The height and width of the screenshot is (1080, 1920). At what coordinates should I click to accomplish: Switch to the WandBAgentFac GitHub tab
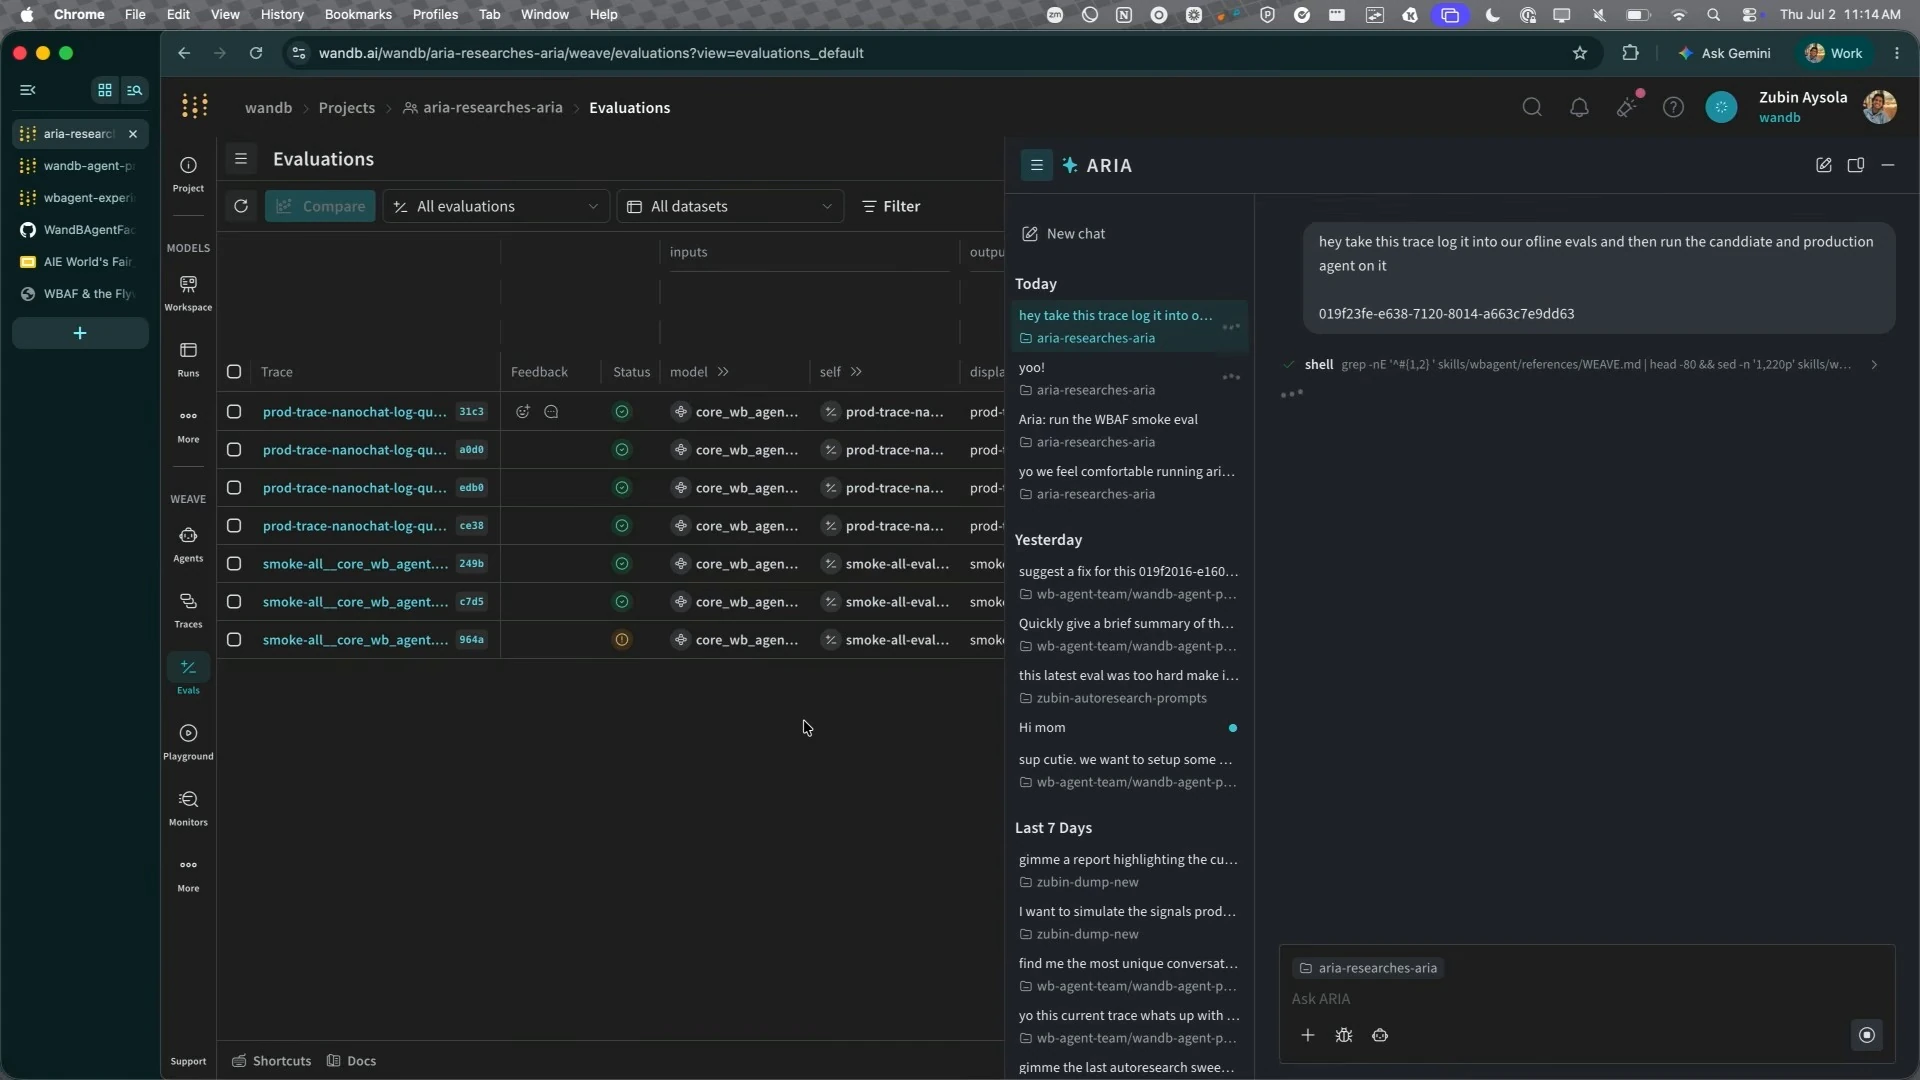pyautogui.click(x=80, y=230)
